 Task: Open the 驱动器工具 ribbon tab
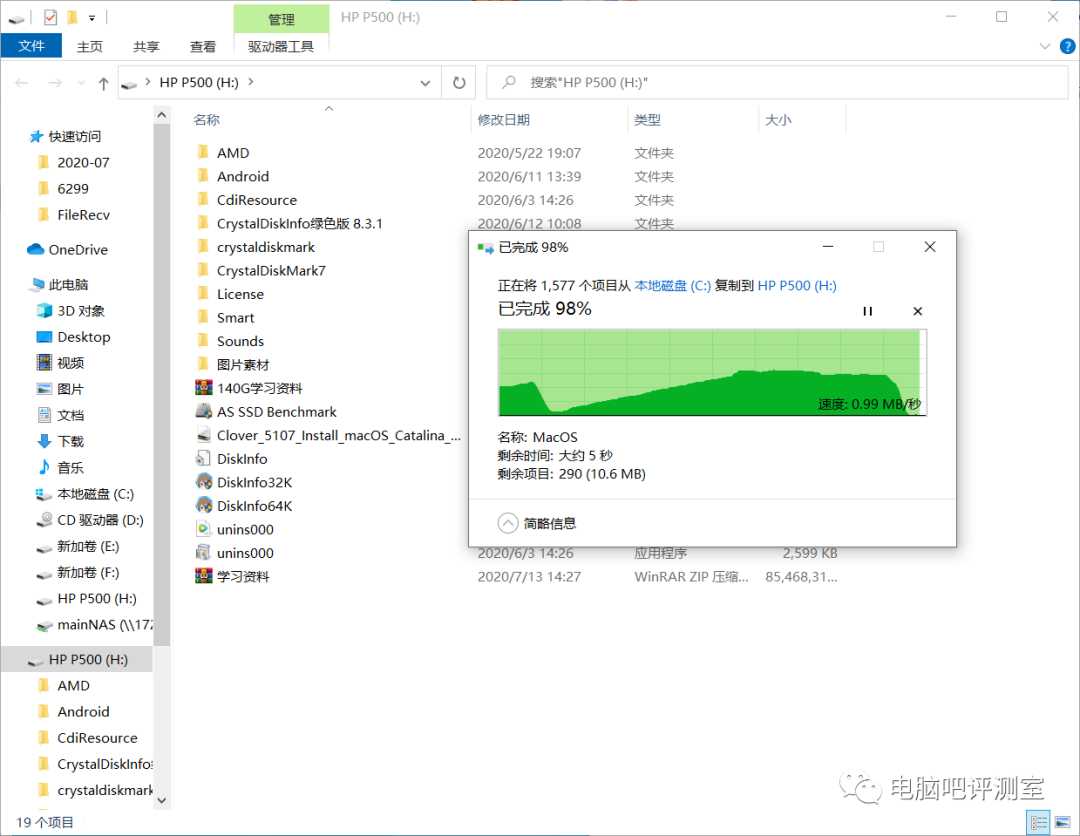click(x=281, y=46)
